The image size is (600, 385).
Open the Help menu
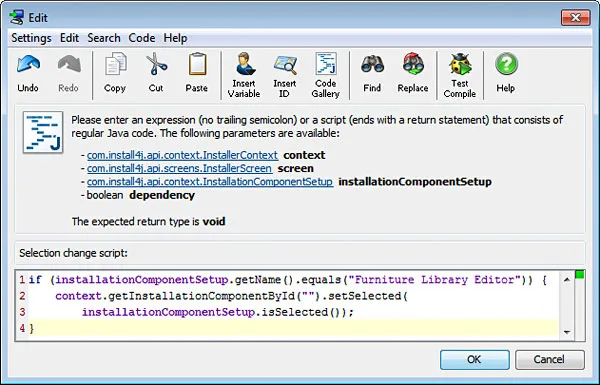pyautogui.click(x=175, y=38)
